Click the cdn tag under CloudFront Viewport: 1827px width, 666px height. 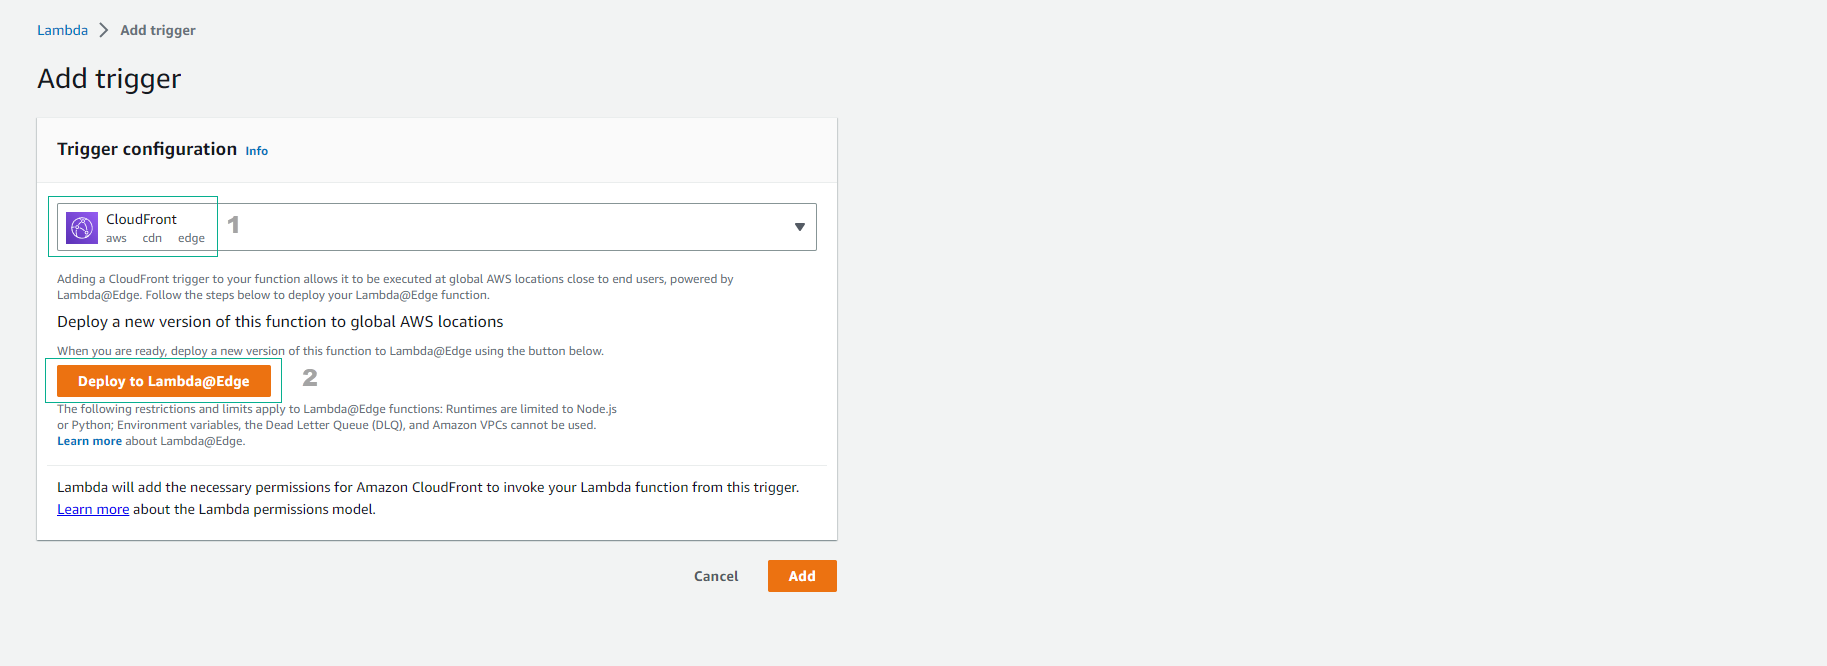click(152, 238)
